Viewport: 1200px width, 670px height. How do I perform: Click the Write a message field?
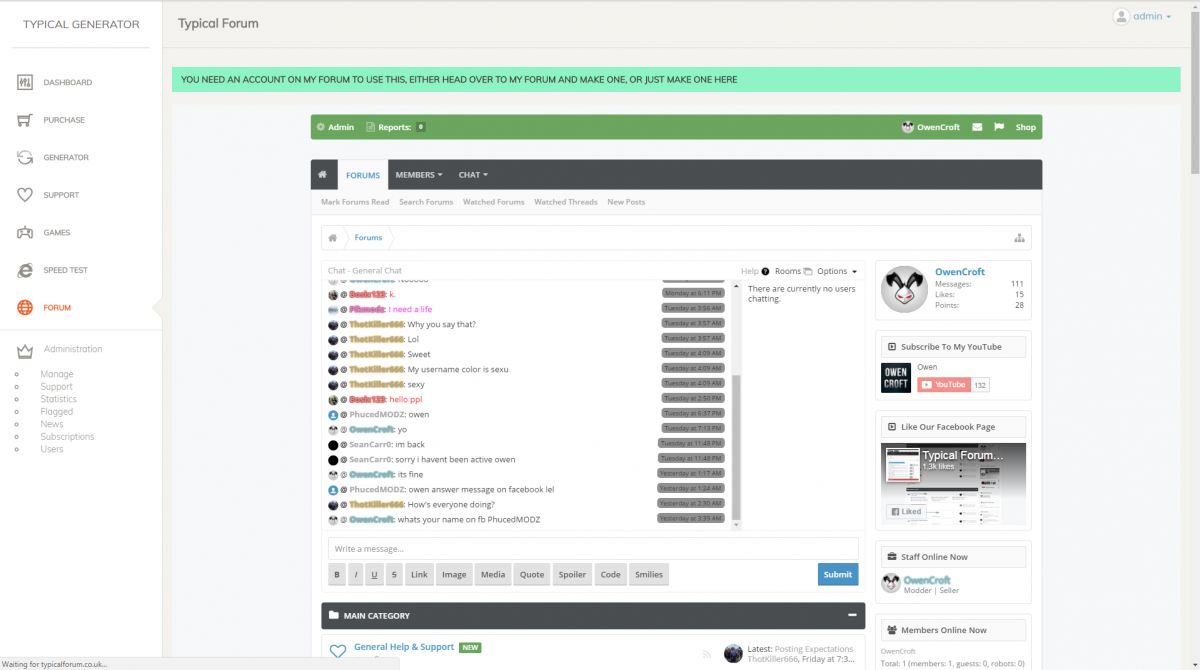click(592, 549)
